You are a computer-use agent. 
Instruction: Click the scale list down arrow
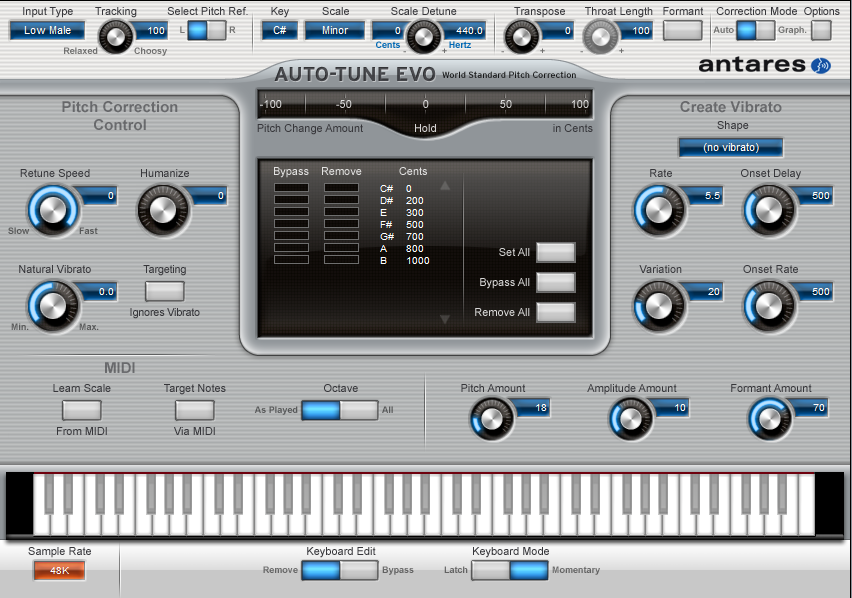tap(445, 319)
